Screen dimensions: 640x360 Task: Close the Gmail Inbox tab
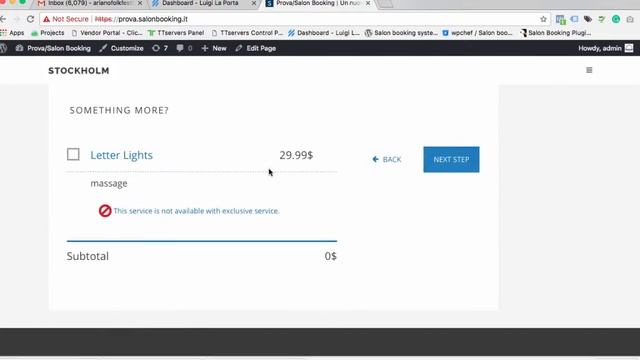coord(140,3)
